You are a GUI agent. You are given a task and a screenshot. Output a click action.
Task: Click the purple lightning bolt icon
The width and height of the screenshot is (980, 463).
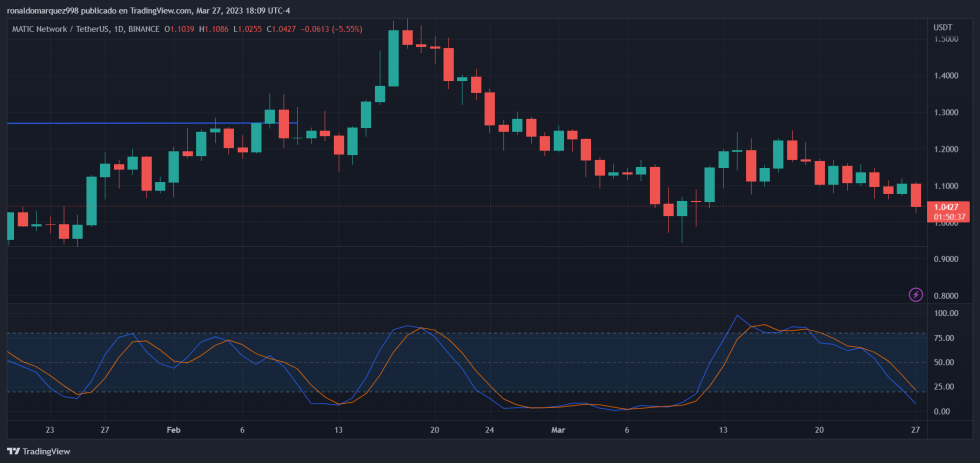[x=916, y=294]
